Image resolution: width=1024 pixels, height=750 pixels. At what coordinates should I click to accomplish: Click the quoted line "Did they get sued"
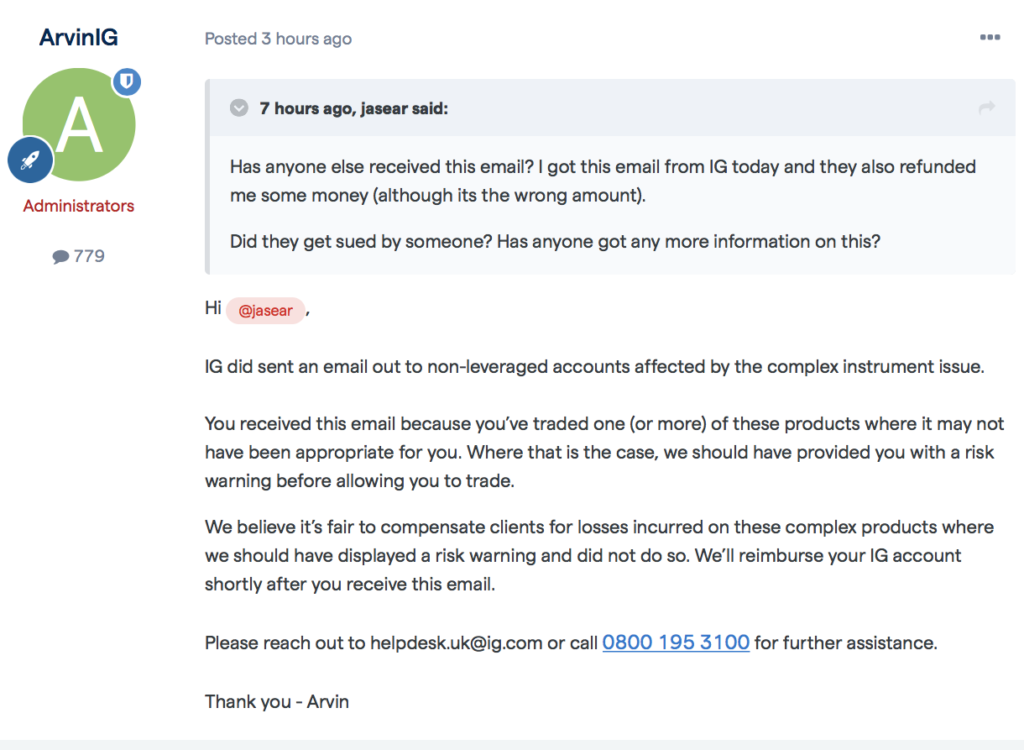coord(554,242)
